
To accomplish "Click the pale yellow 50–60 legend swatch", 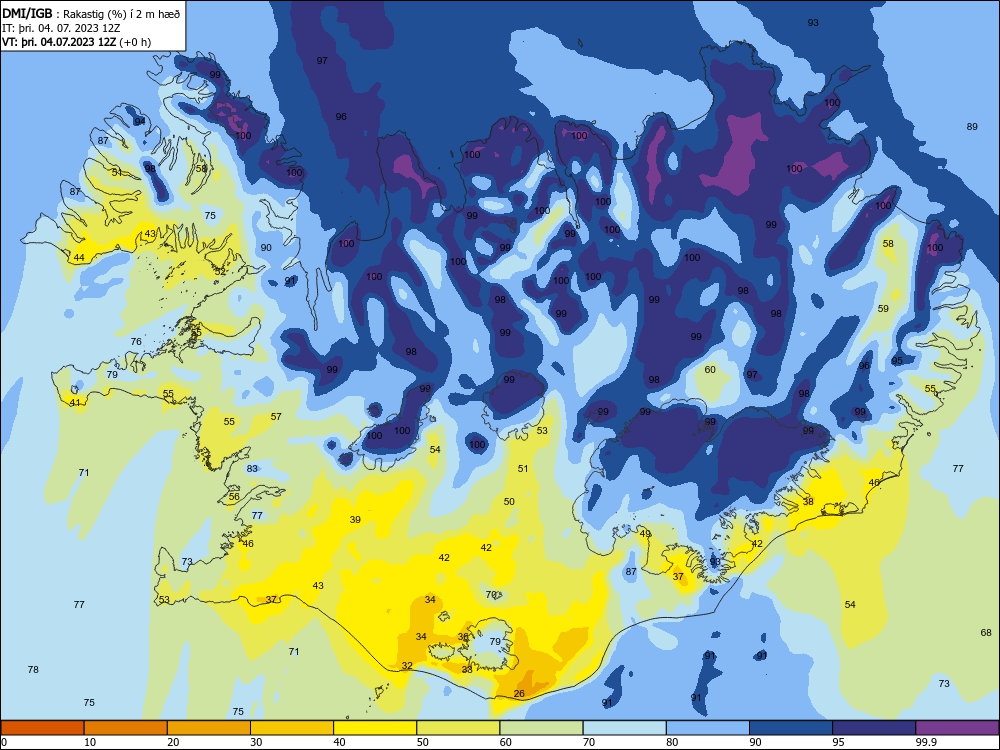I will pyautogui.click(x=458, y=728).
